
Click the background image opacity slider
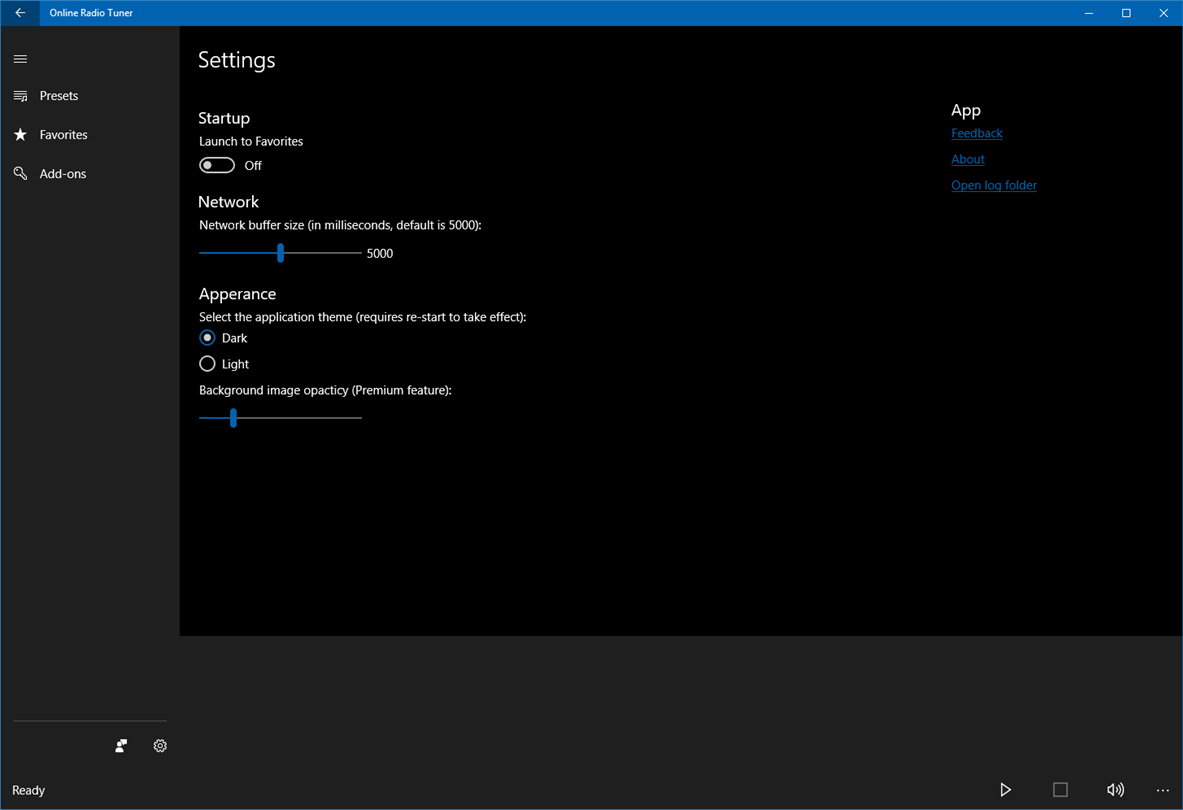[x=280, y=417]
